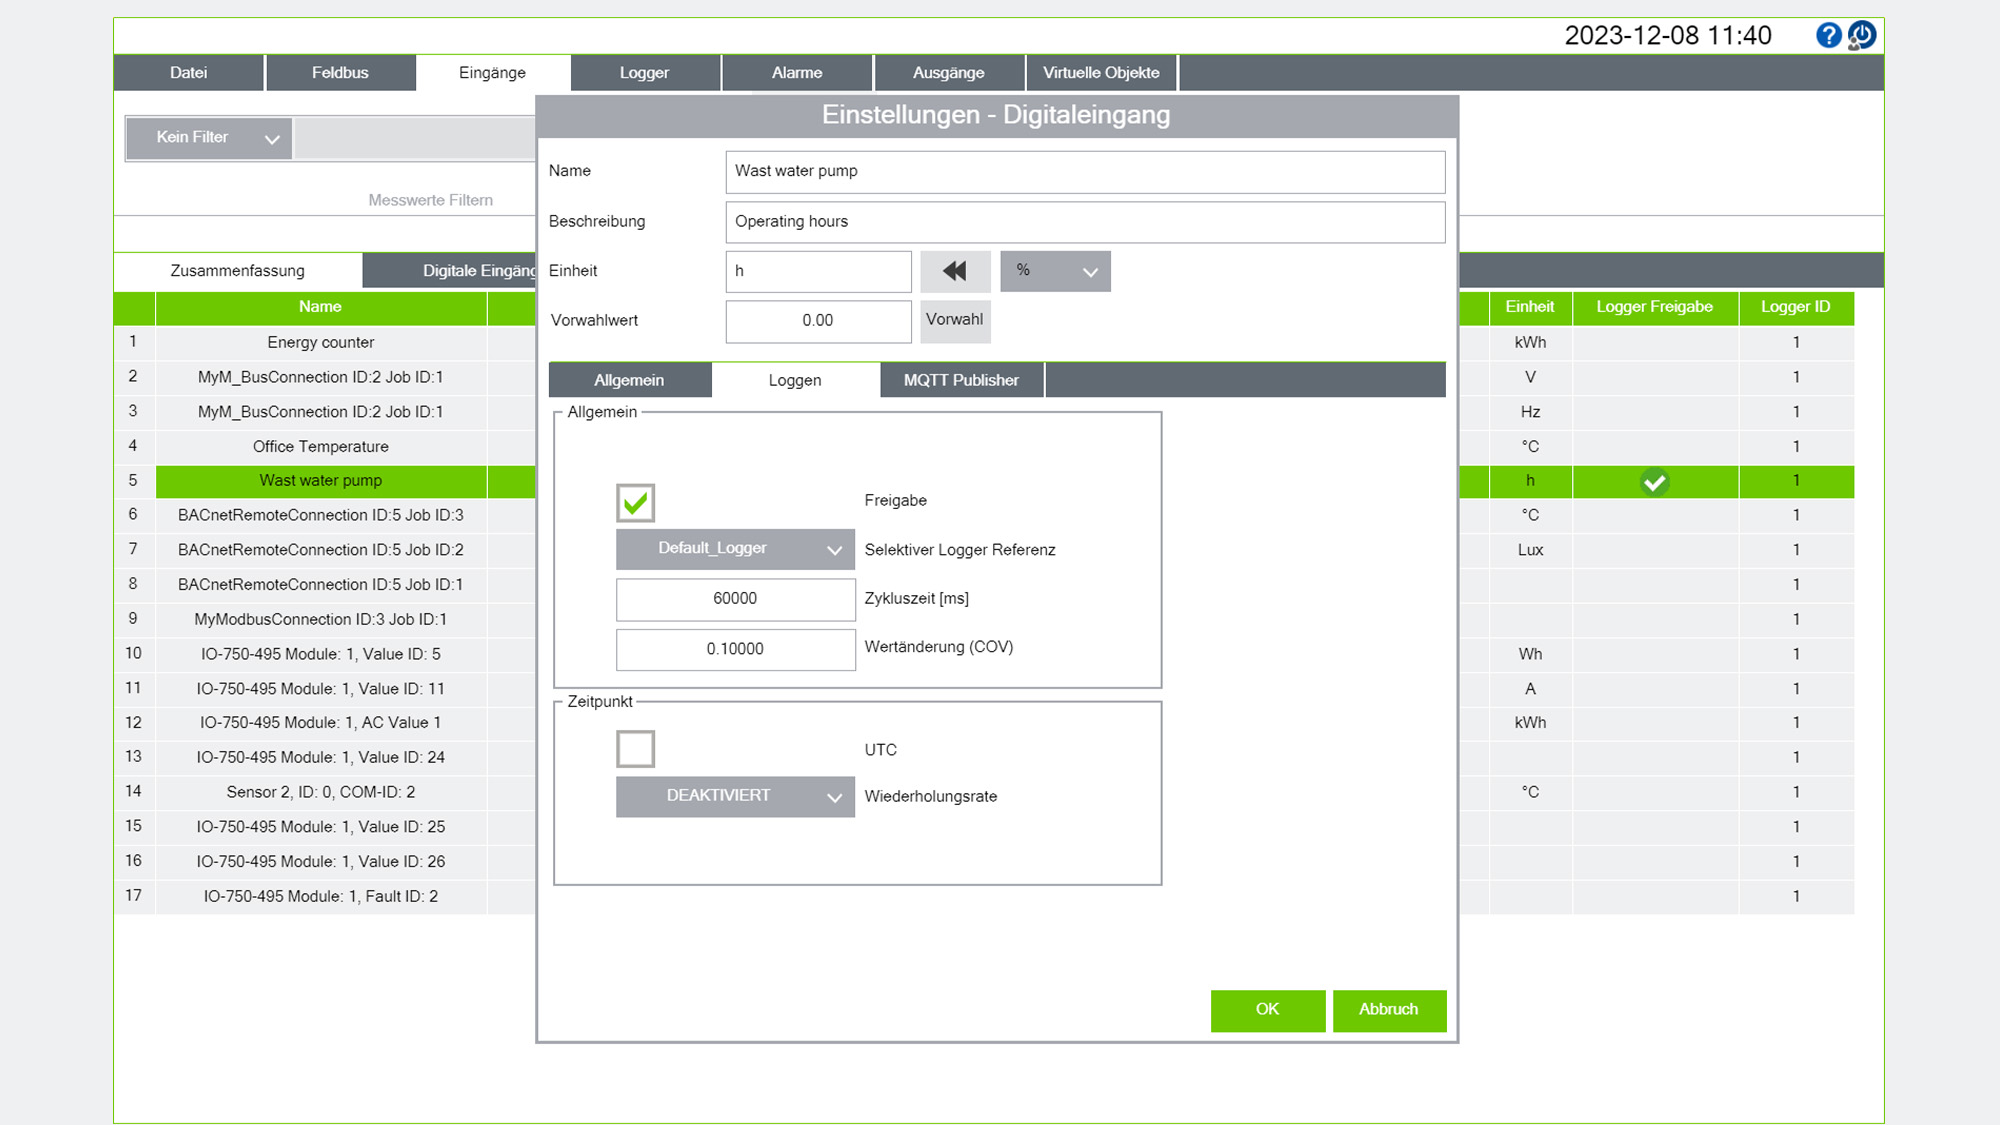The image size is (2000, 1125).
Task: Confirm settings with the OK button
Action: (1268, 1010)
